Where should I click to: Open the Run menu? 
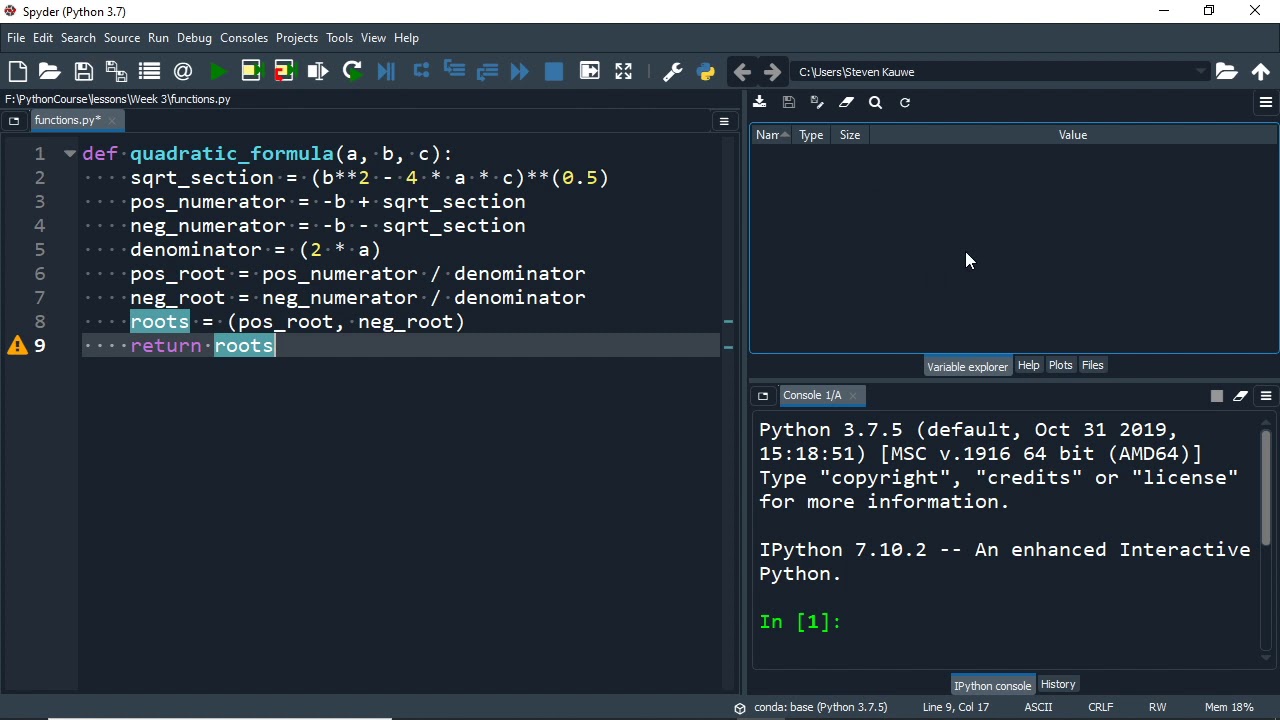(158, 38)
